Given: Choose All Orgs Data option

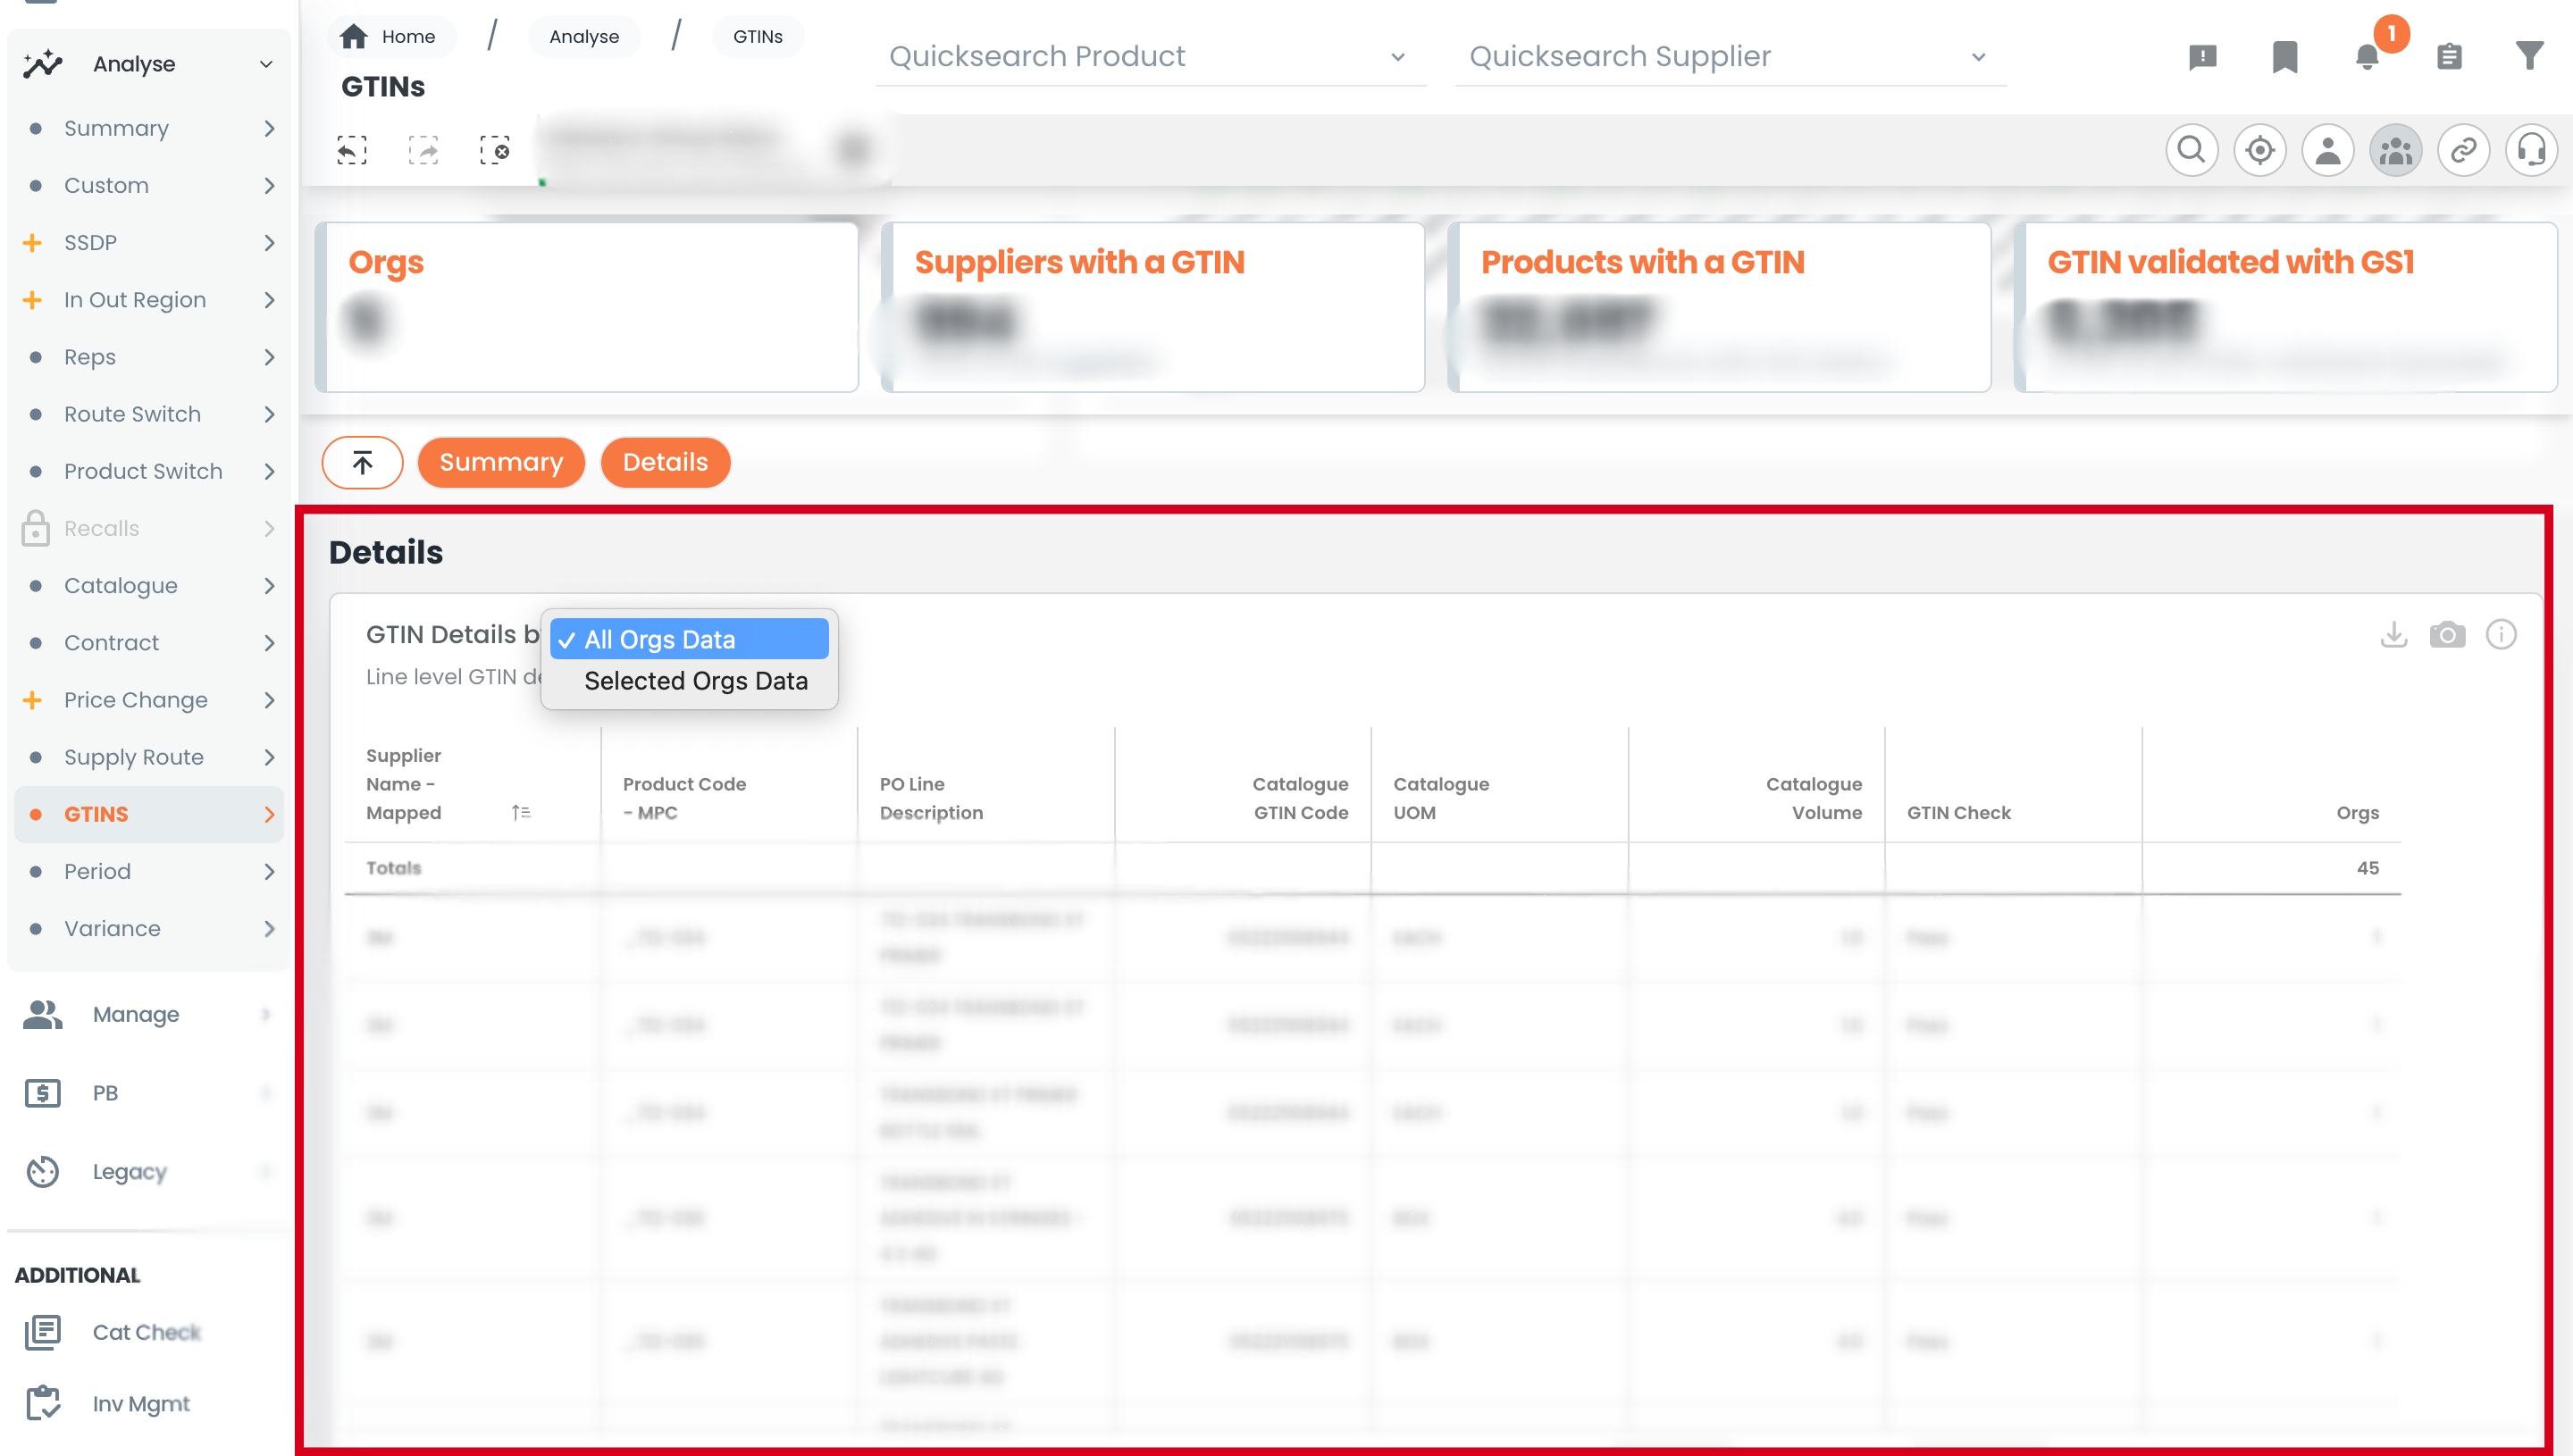Looking at the screenshot, I should tap(689, 639).
